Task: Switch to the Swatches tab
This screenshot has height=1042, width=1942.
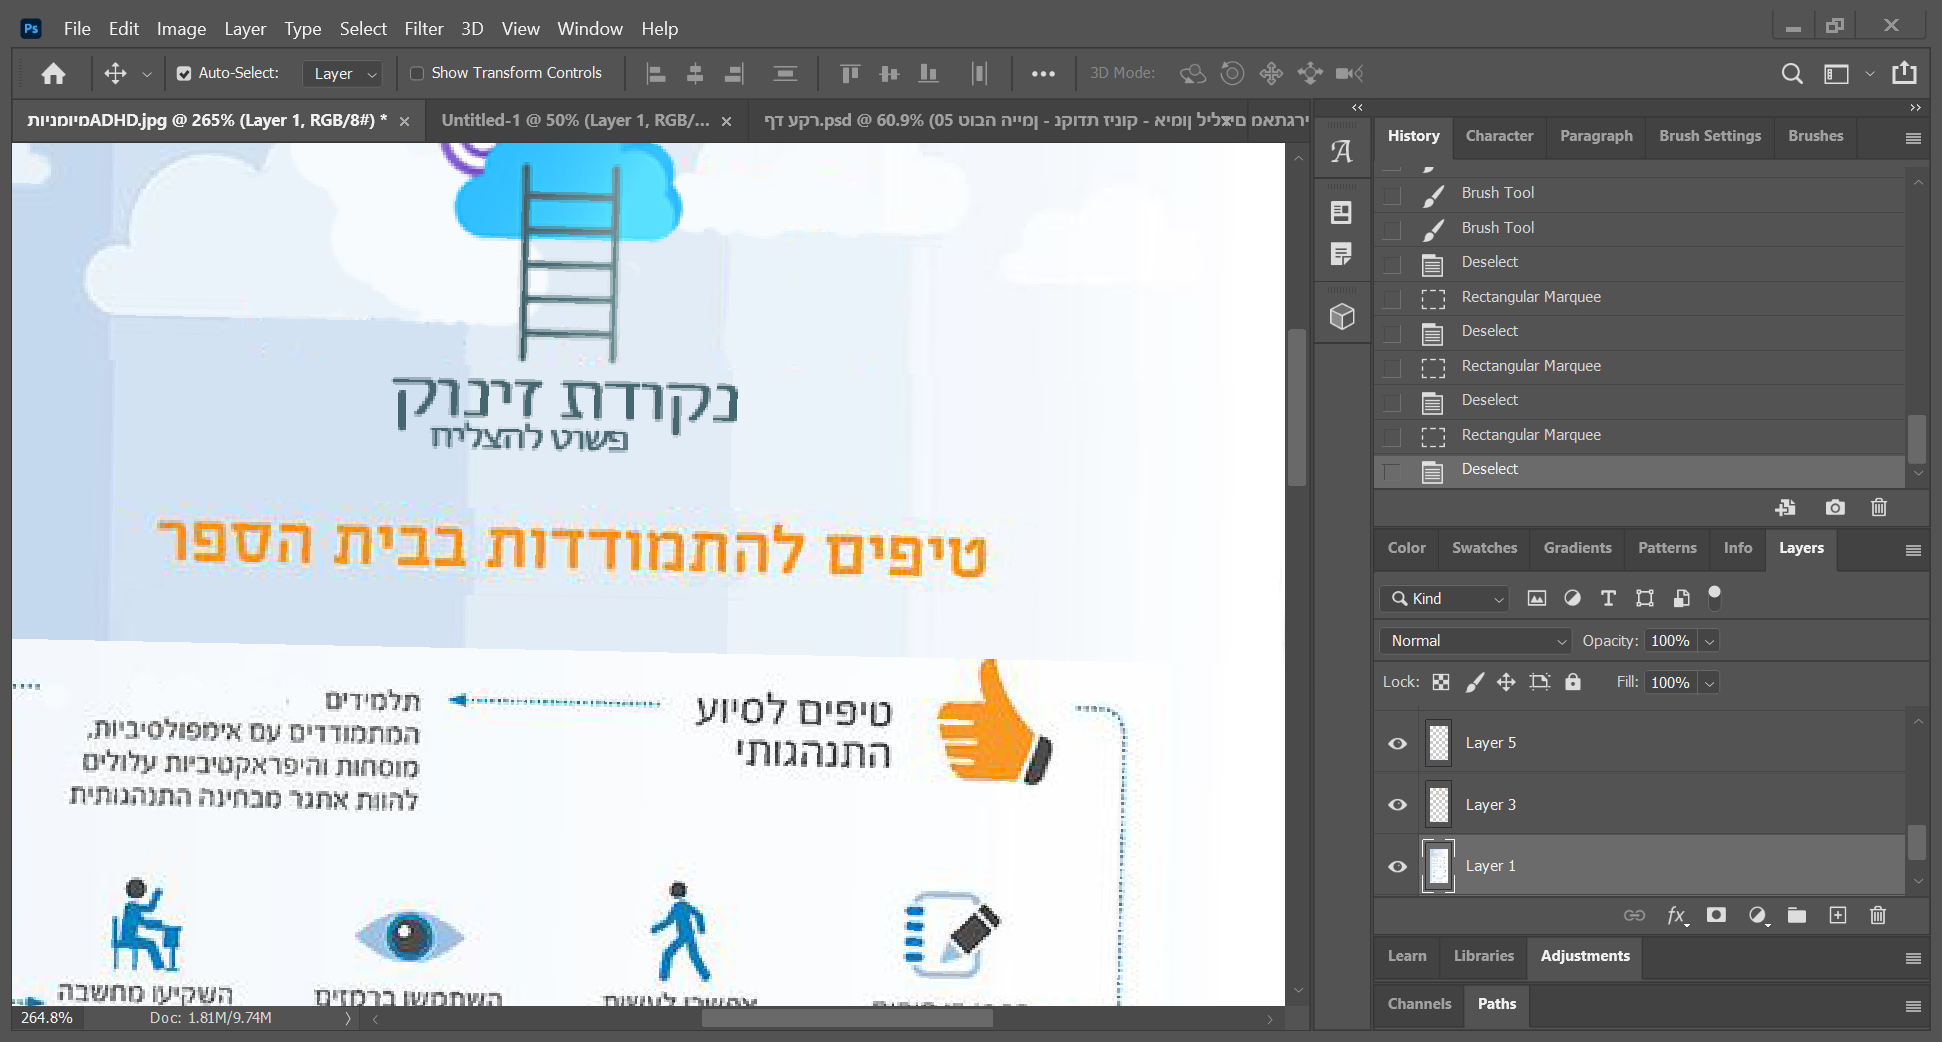Action: [1484, 548]
